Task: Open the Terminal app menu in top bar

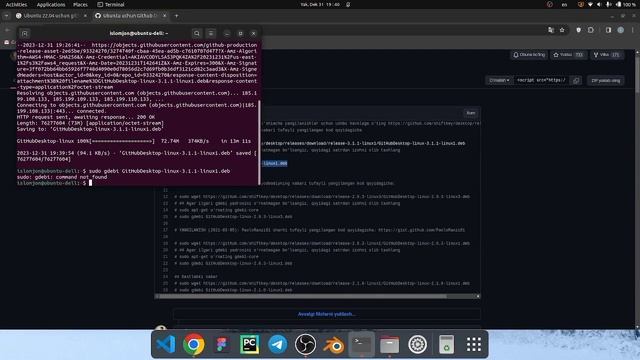Action: click(x=111, y=4)
